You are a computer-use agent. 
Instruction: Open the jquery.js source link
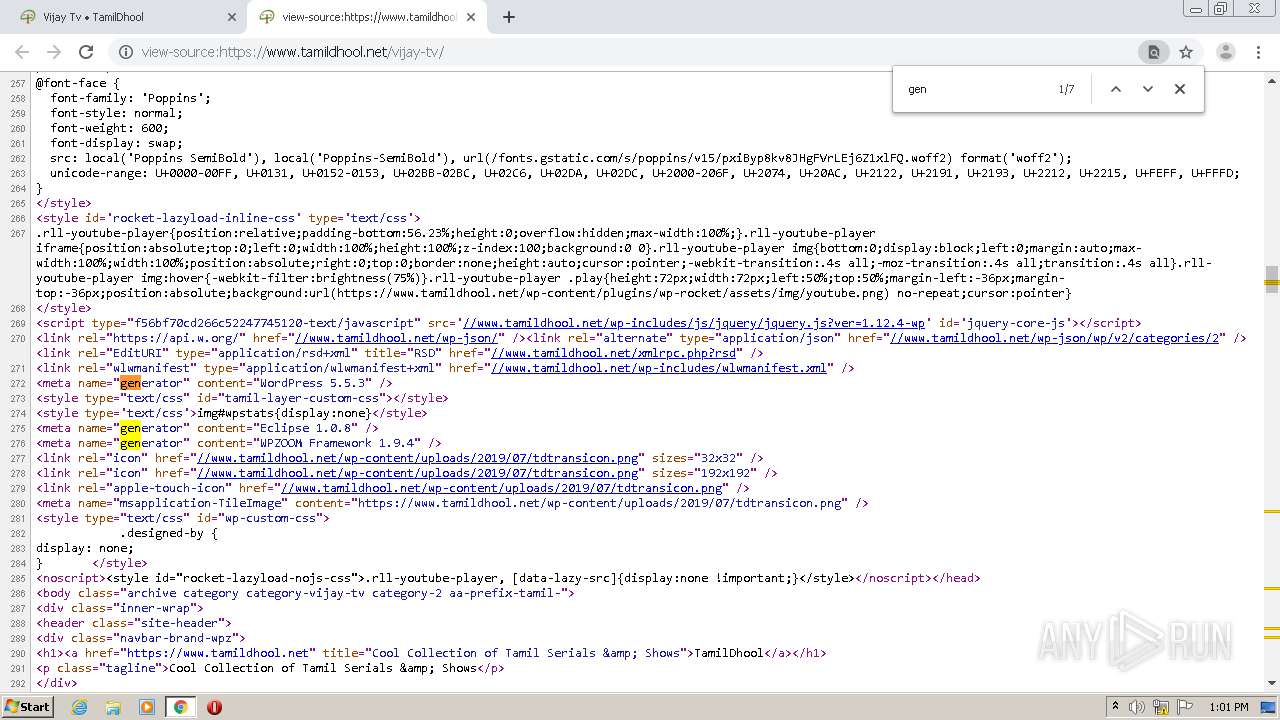click(696, 323)
